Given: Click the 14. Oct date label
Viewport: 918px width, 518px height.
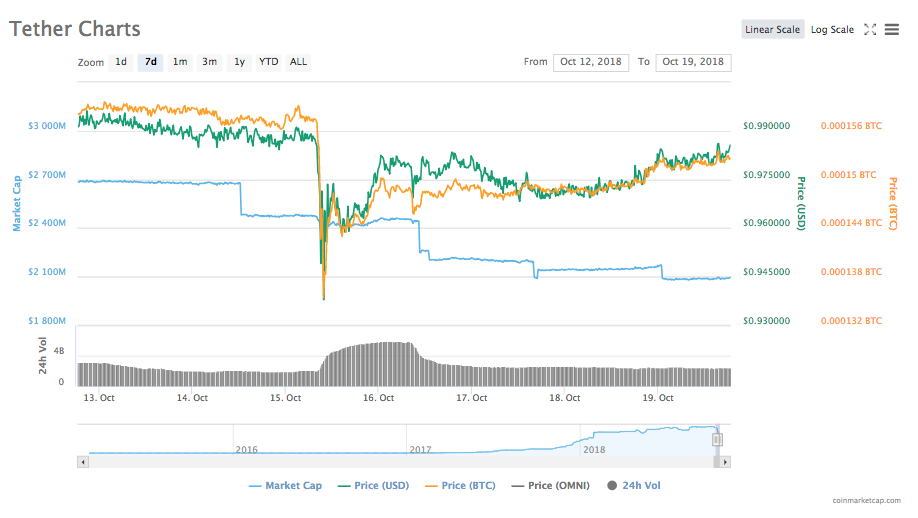Looking at the screenshot, I should (192, 398).
